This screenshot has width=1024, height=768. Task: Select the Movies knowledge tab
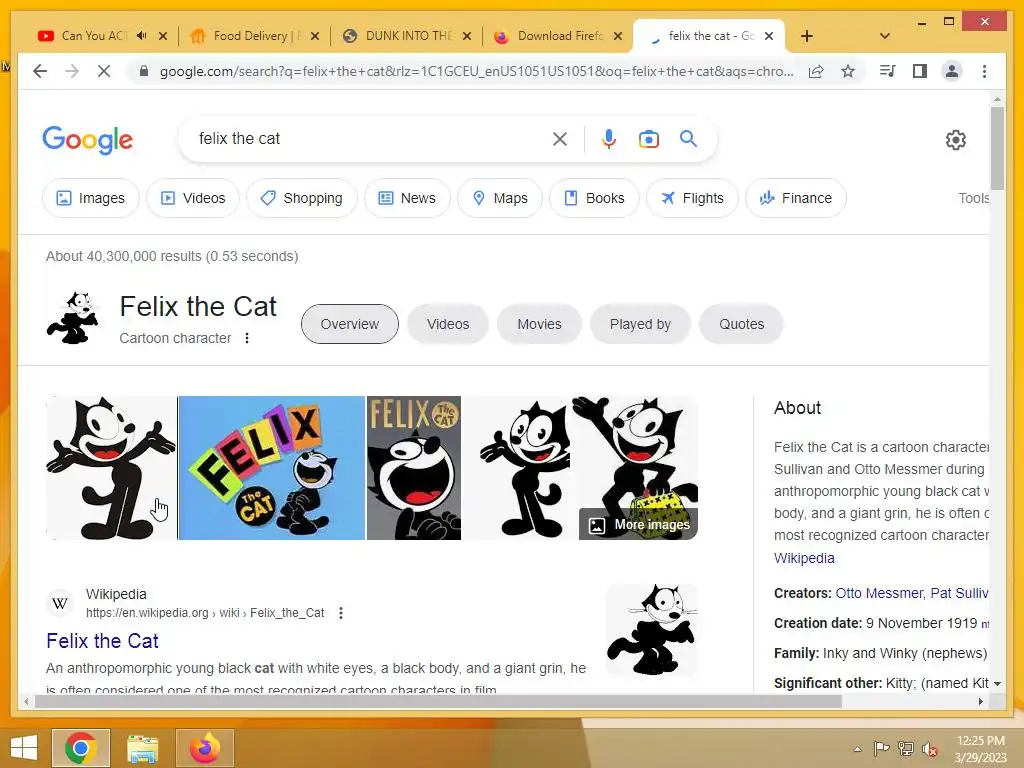tap(539, 324)
